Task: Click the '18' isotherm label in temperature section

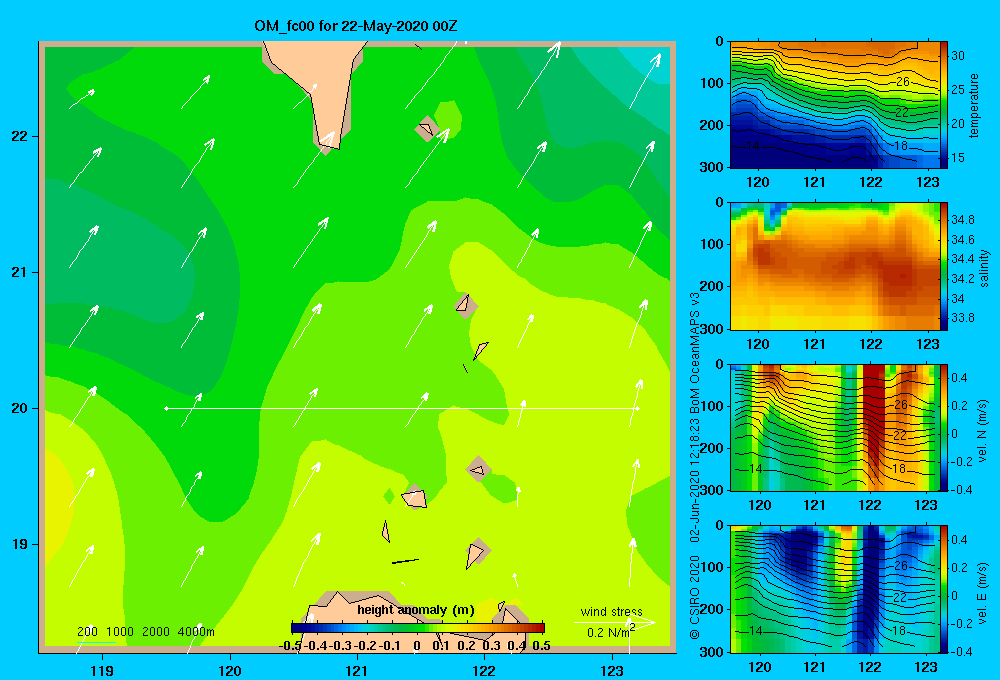Action: pyautogui.click(x=901, y=145)
